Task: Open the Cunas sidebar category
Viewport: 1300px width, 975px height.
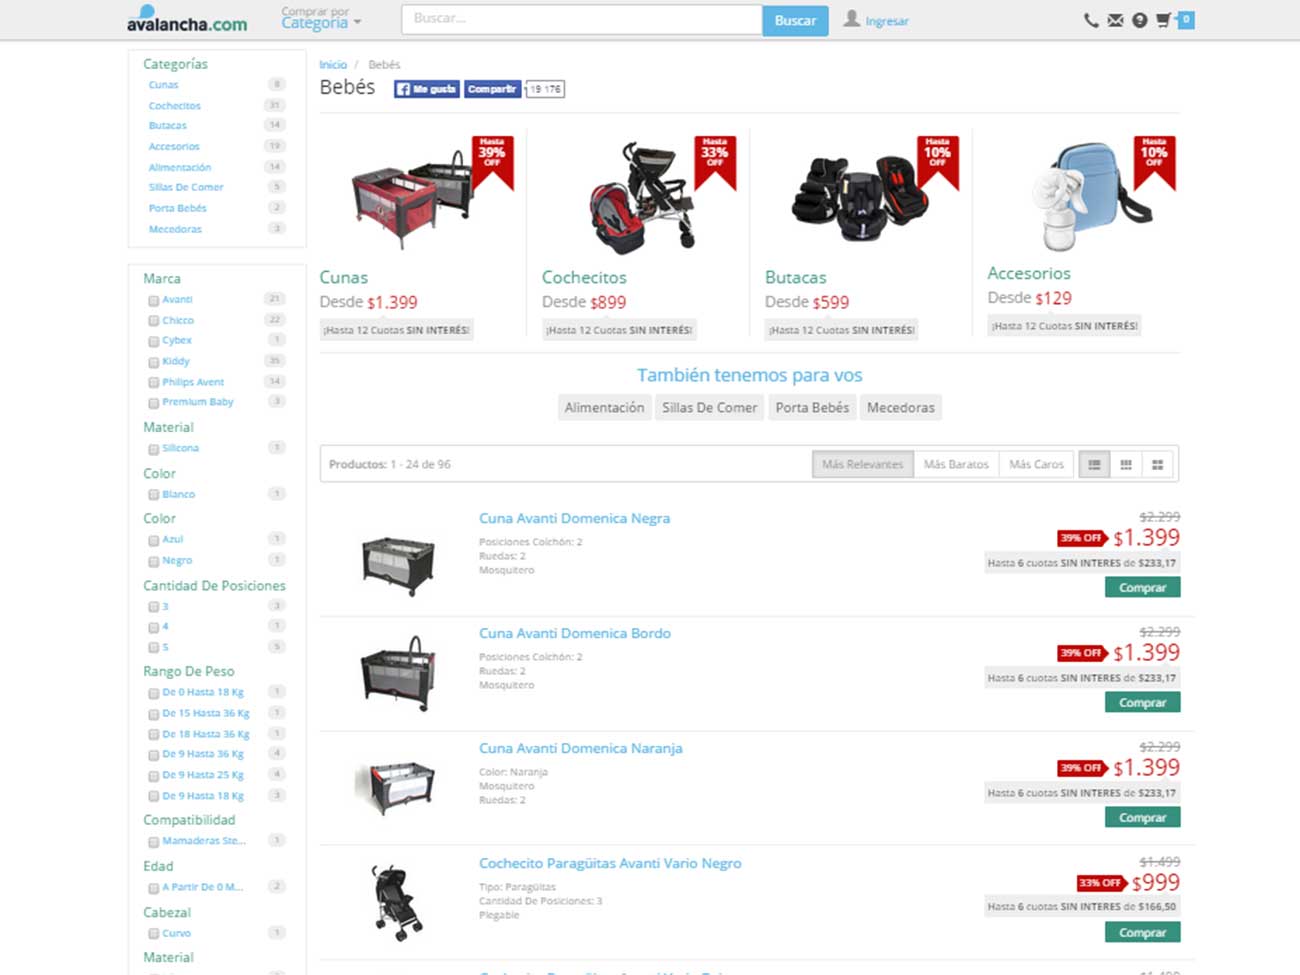Action: click(163, 85)
